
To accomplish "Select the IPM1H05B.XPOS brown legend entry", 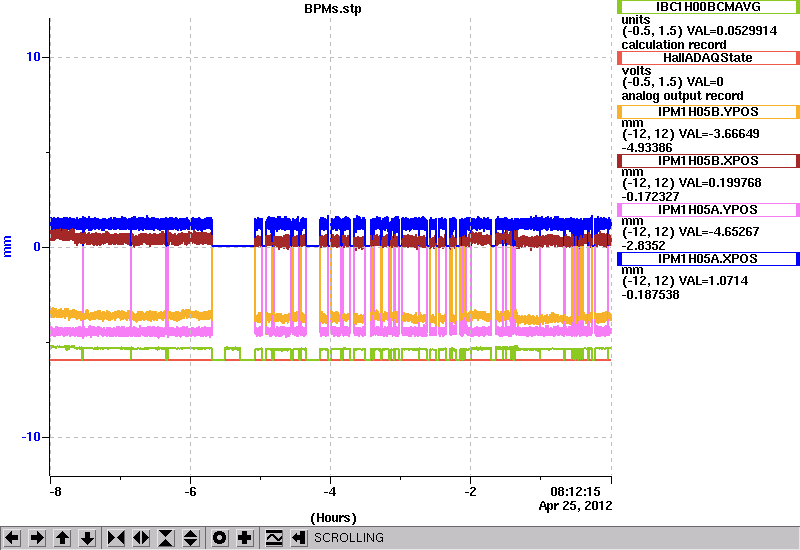I will [708, 161].
